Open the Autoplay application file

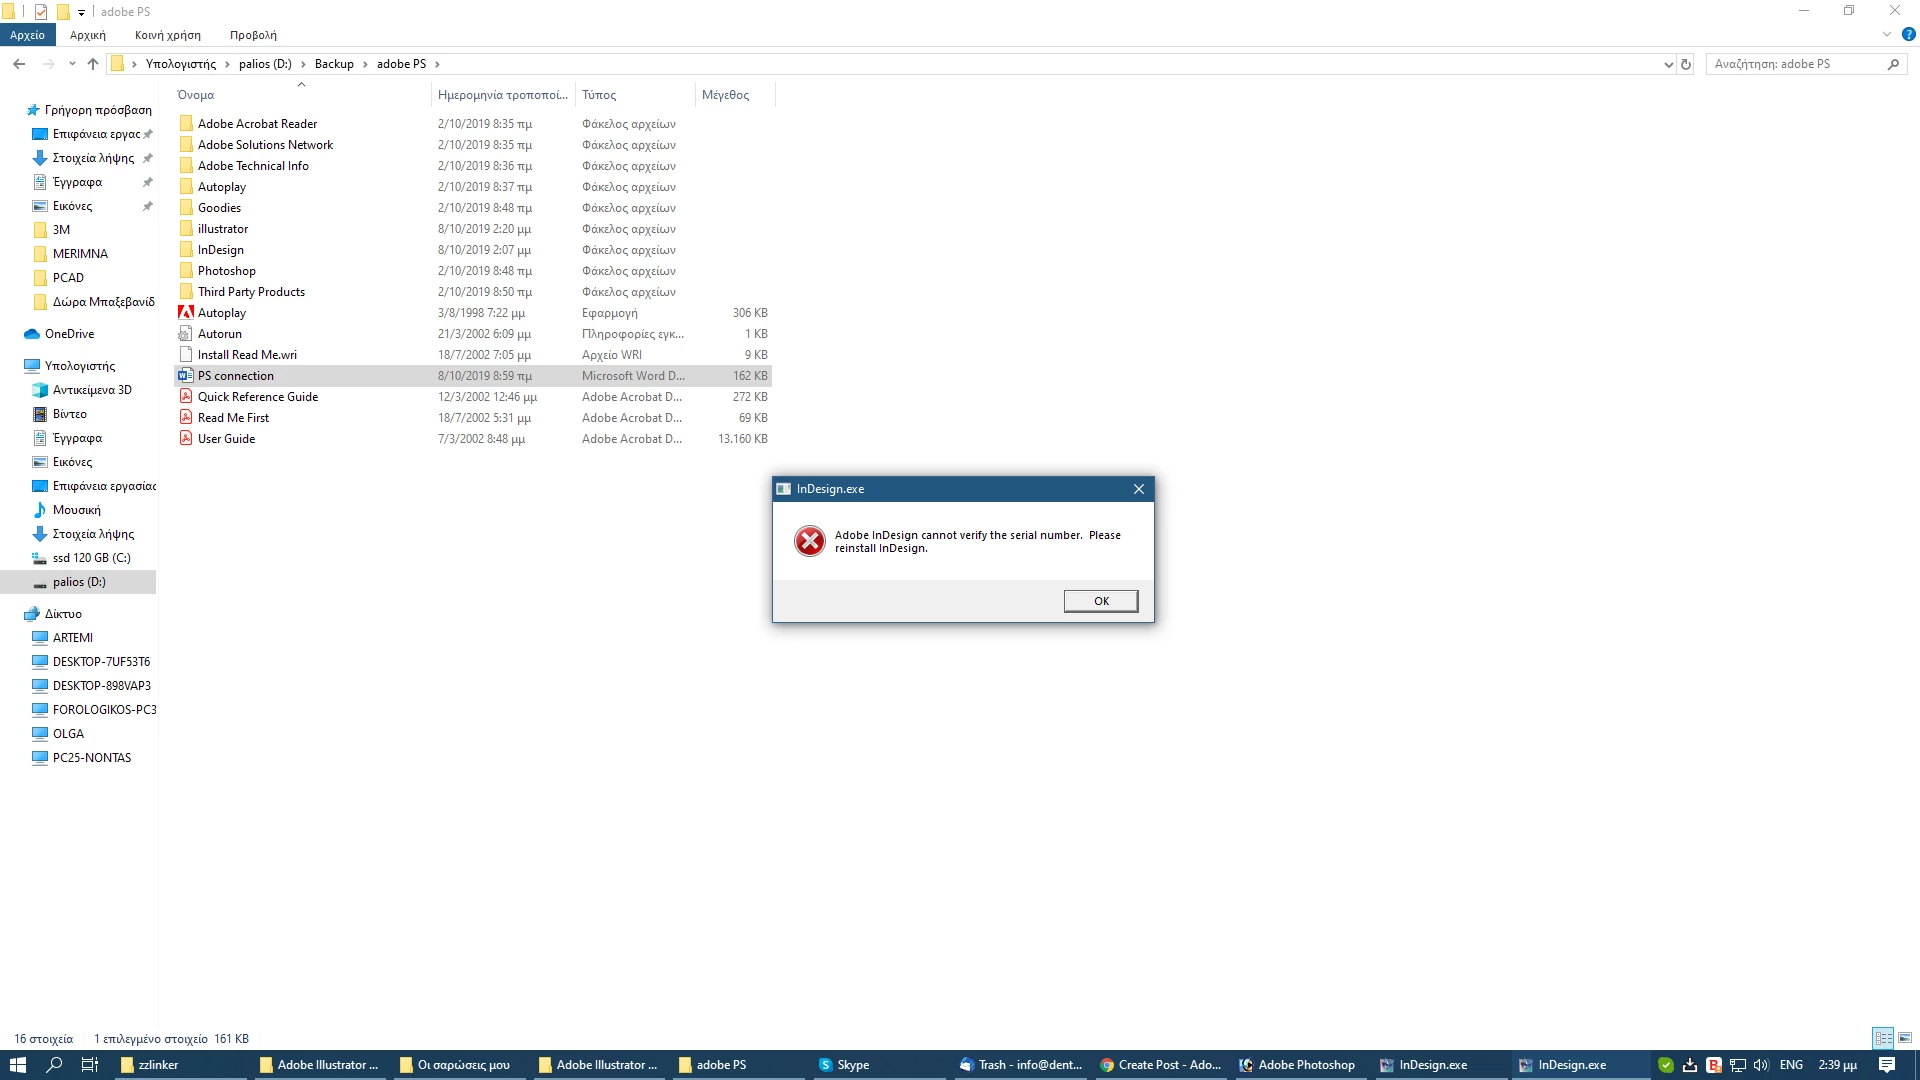[x=221, y=313]
